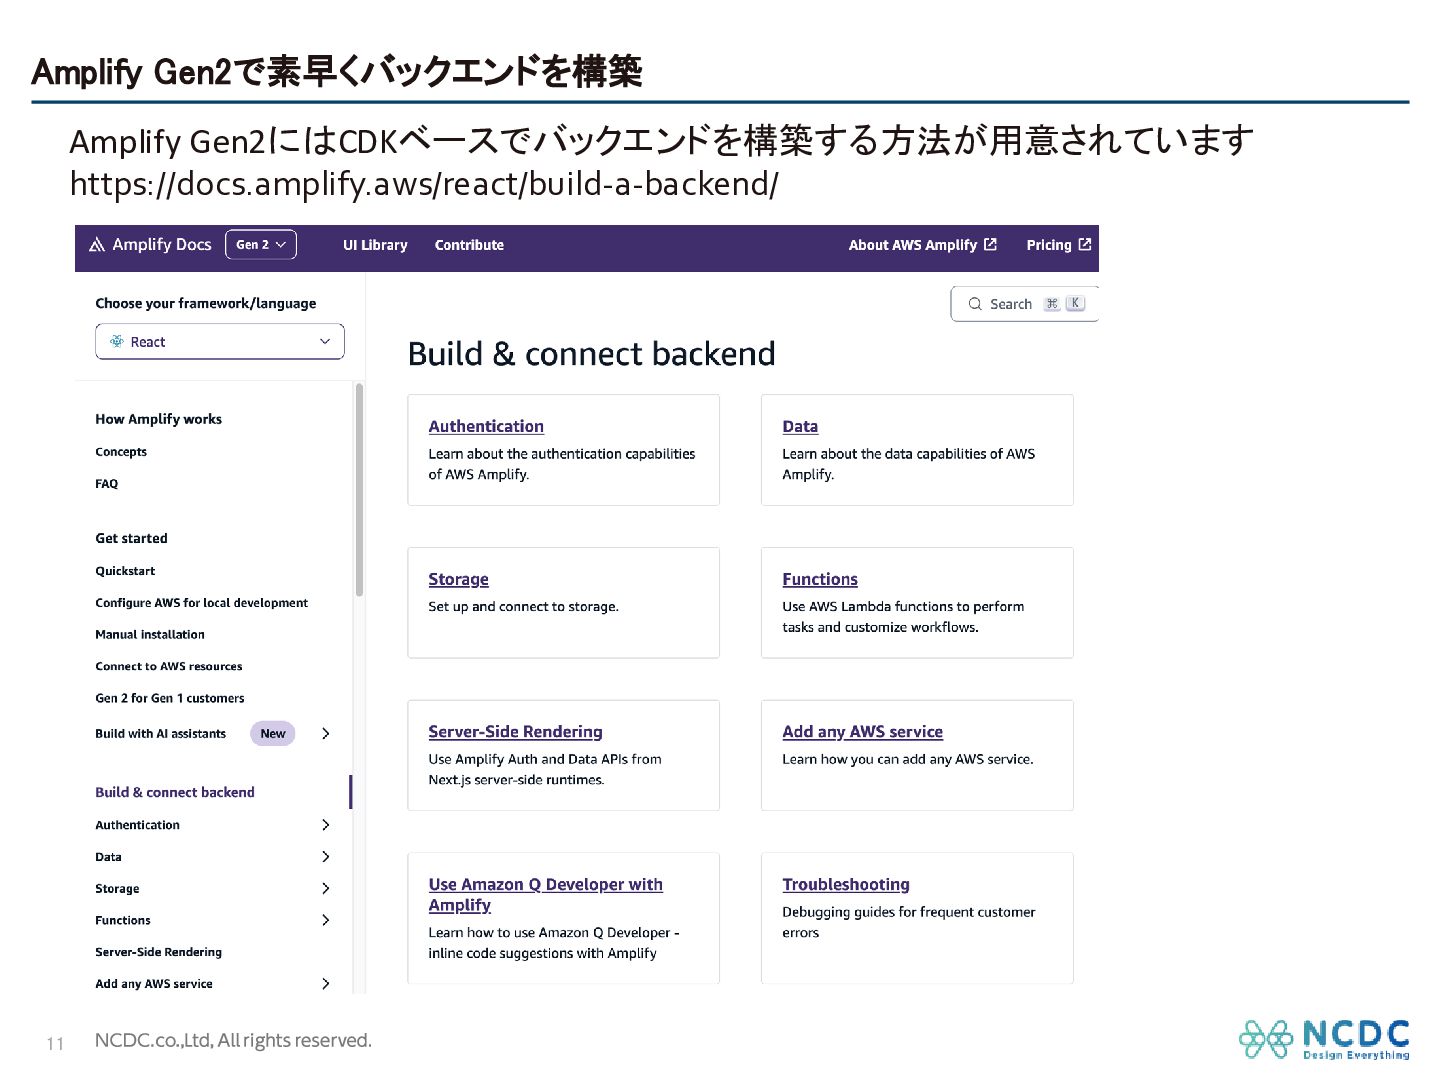Open the About AWS Amplify external link icon

[990, 244]
